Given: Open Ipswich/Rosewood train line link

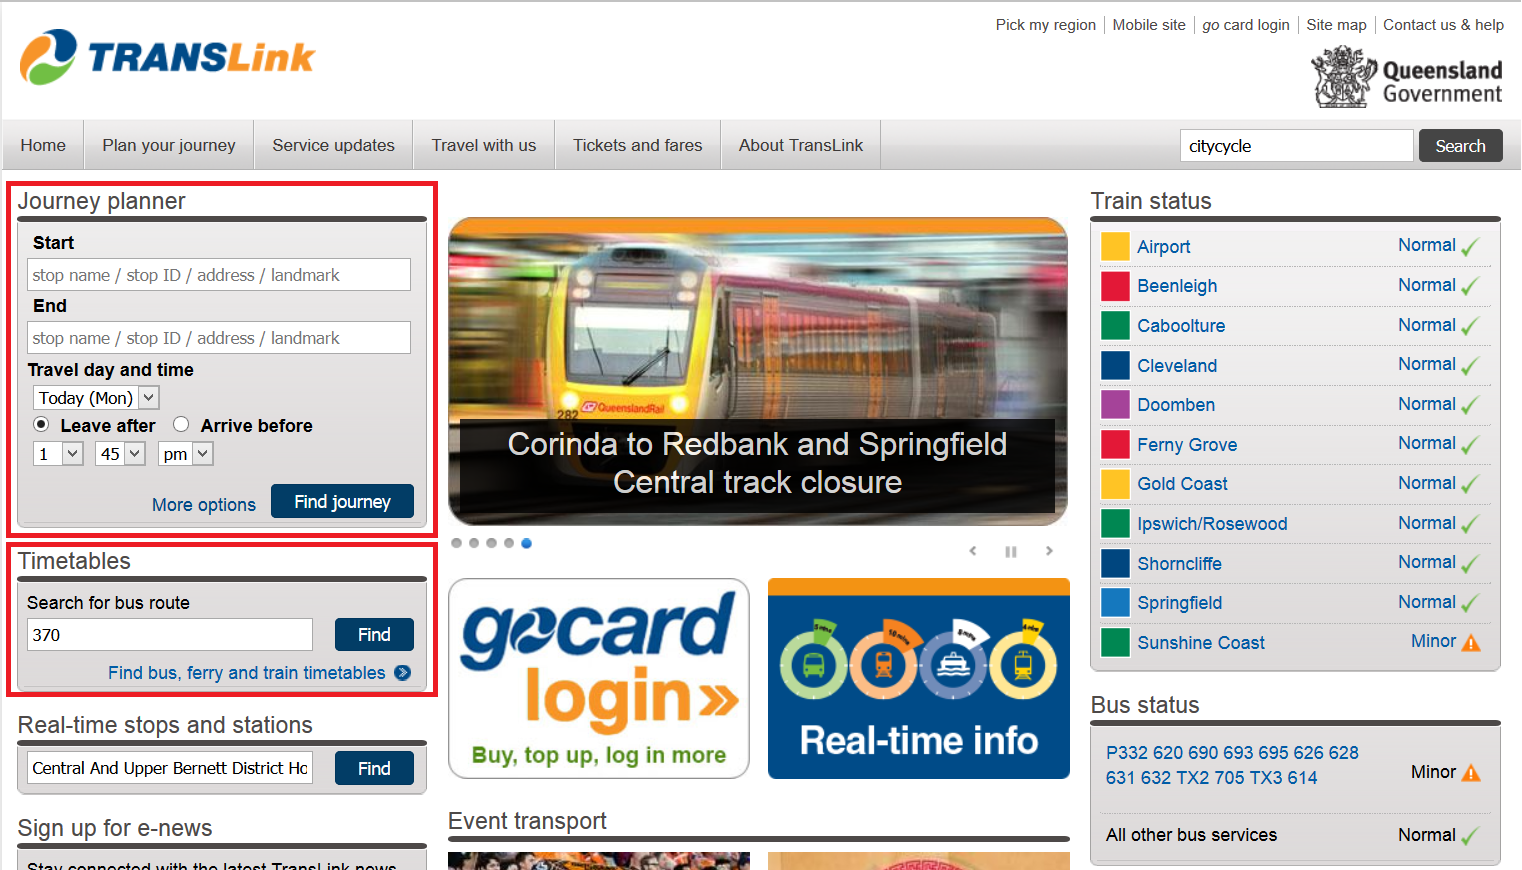Looking at the screenshot, I should click(1212, 524).
